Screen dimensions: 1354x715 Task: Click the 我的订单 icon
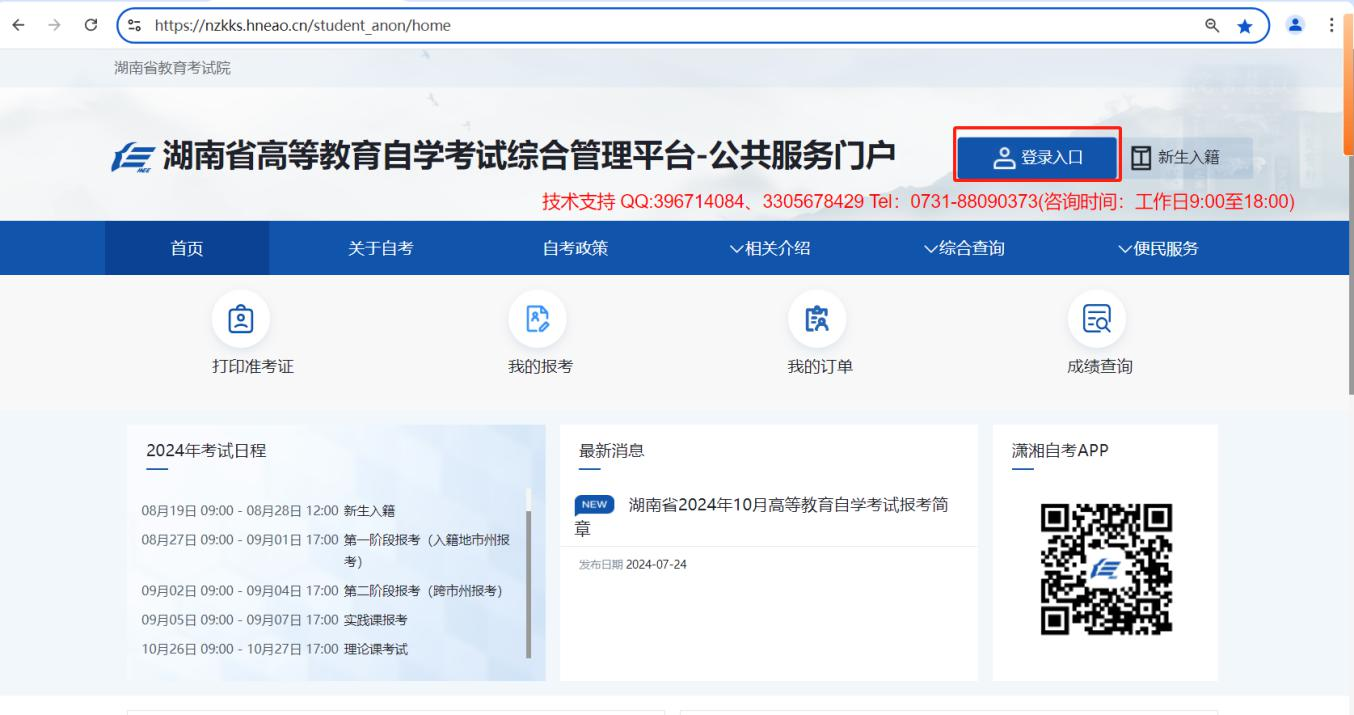[x=819, y=319]
